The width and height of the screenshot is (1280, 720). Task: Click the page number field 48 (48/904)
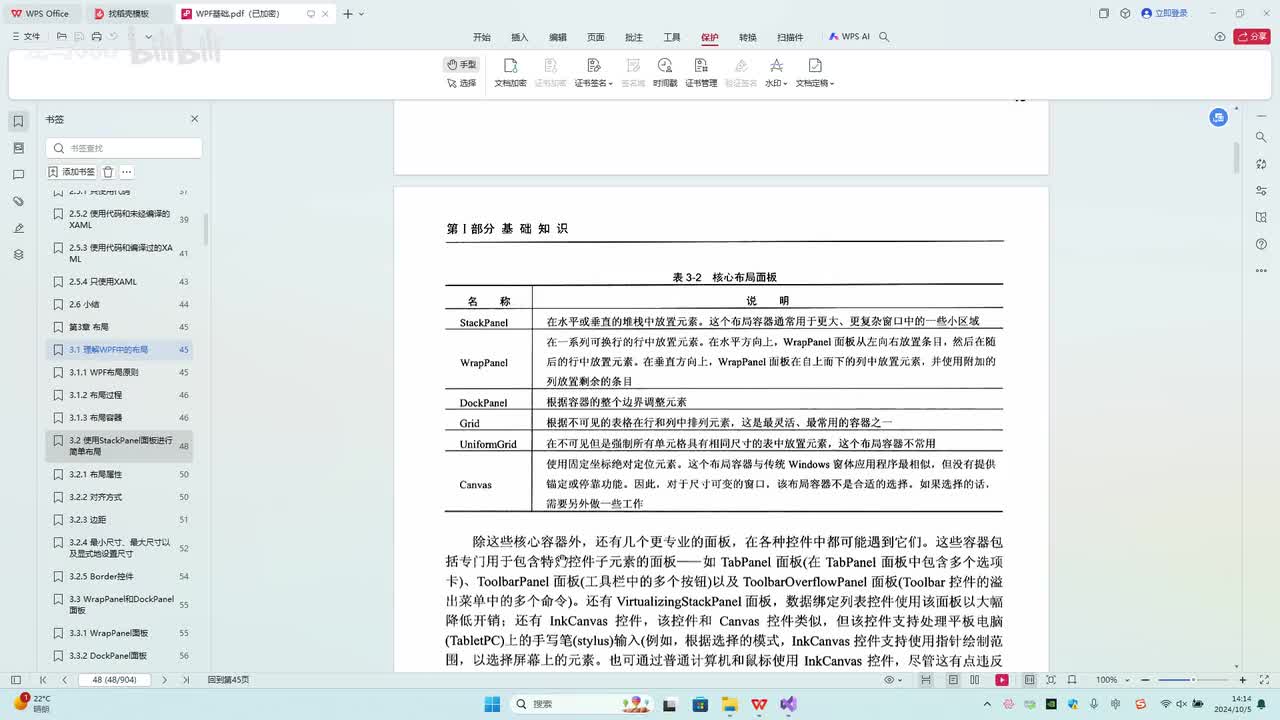pos(113,680)
